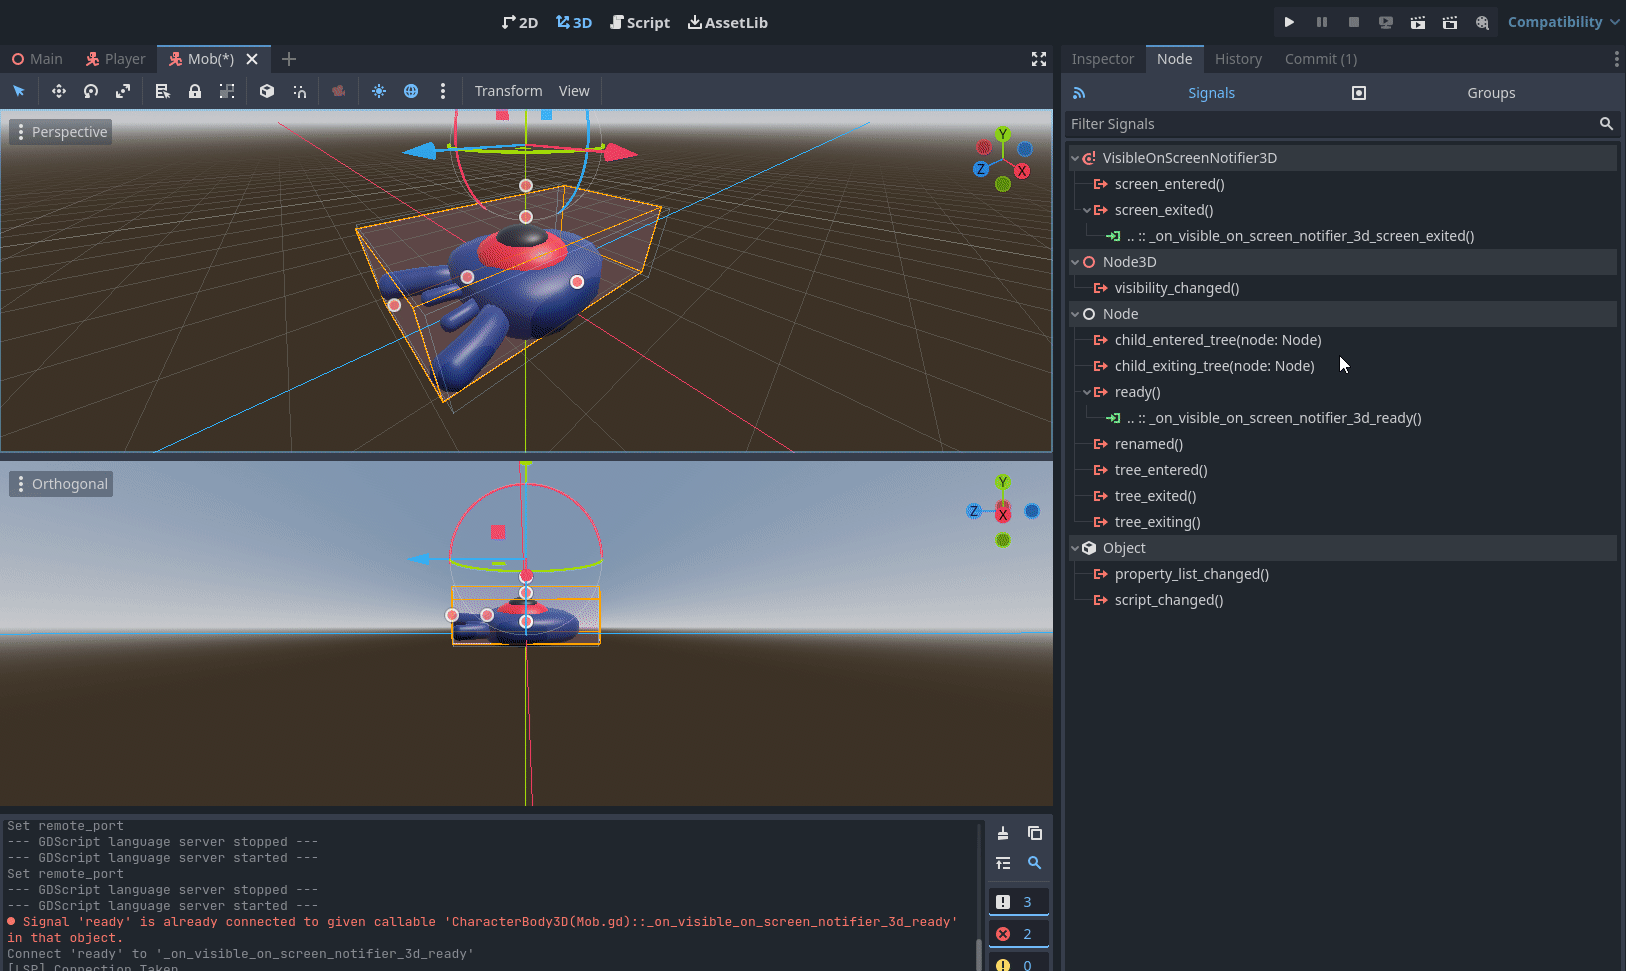The image size is (1626, 971).
Task: Open the Compatibility renderer dropdown
Action: tap(1563, 21)
